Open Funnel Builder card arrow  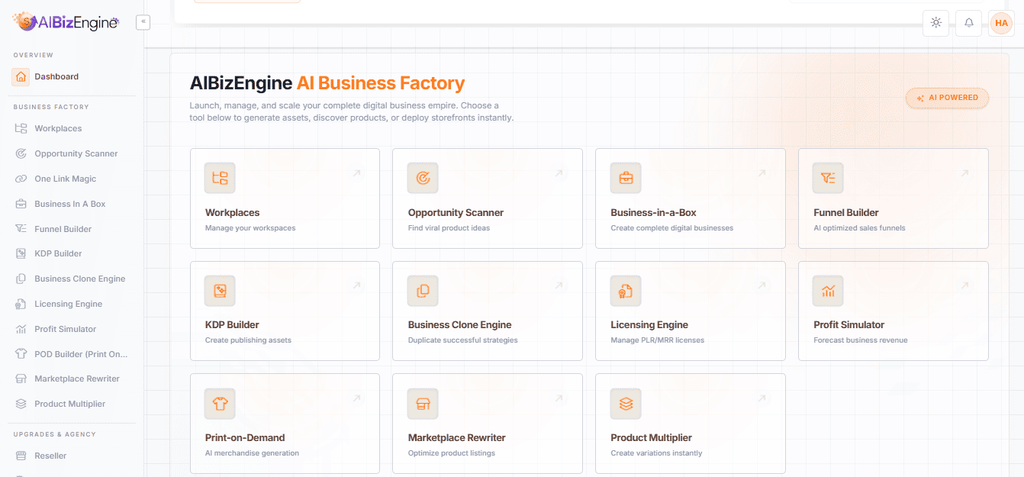click(965, 173)
